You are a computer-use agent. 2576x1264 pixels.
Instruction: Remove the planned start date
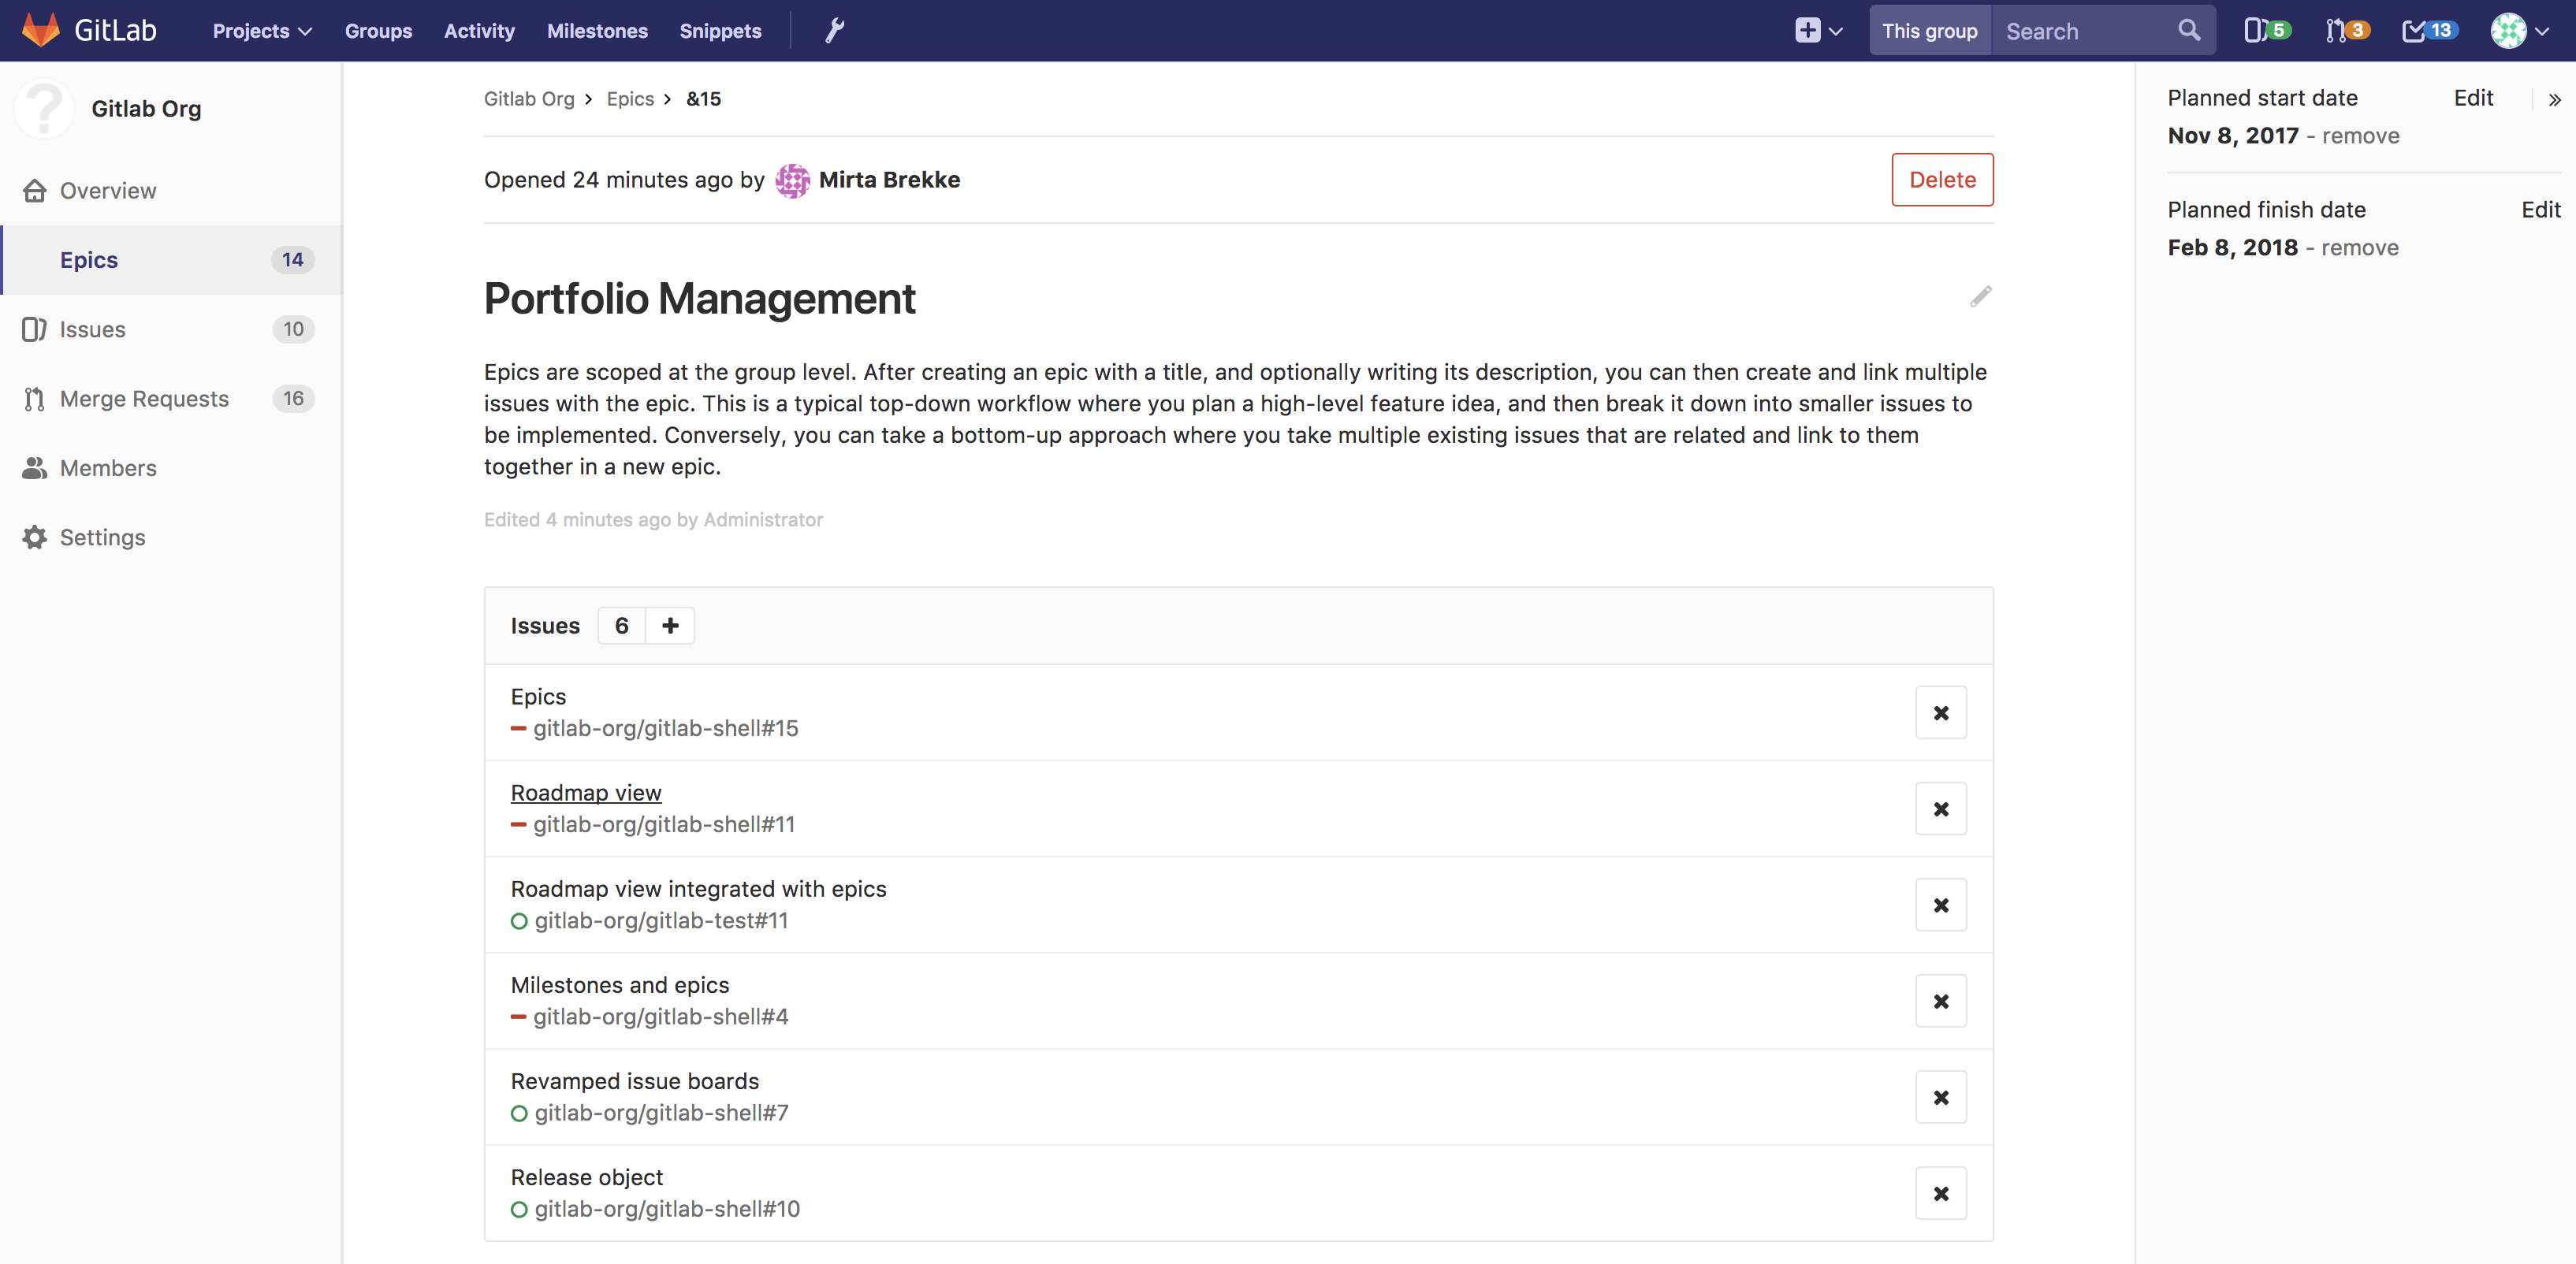[x=2360, y=136]
